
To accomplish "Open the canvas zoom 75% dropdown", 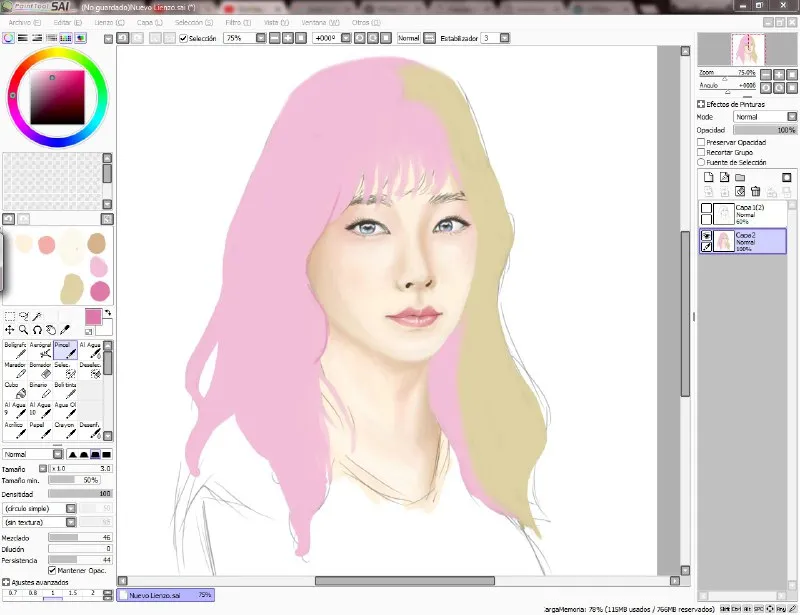I will tap(261, 38).
